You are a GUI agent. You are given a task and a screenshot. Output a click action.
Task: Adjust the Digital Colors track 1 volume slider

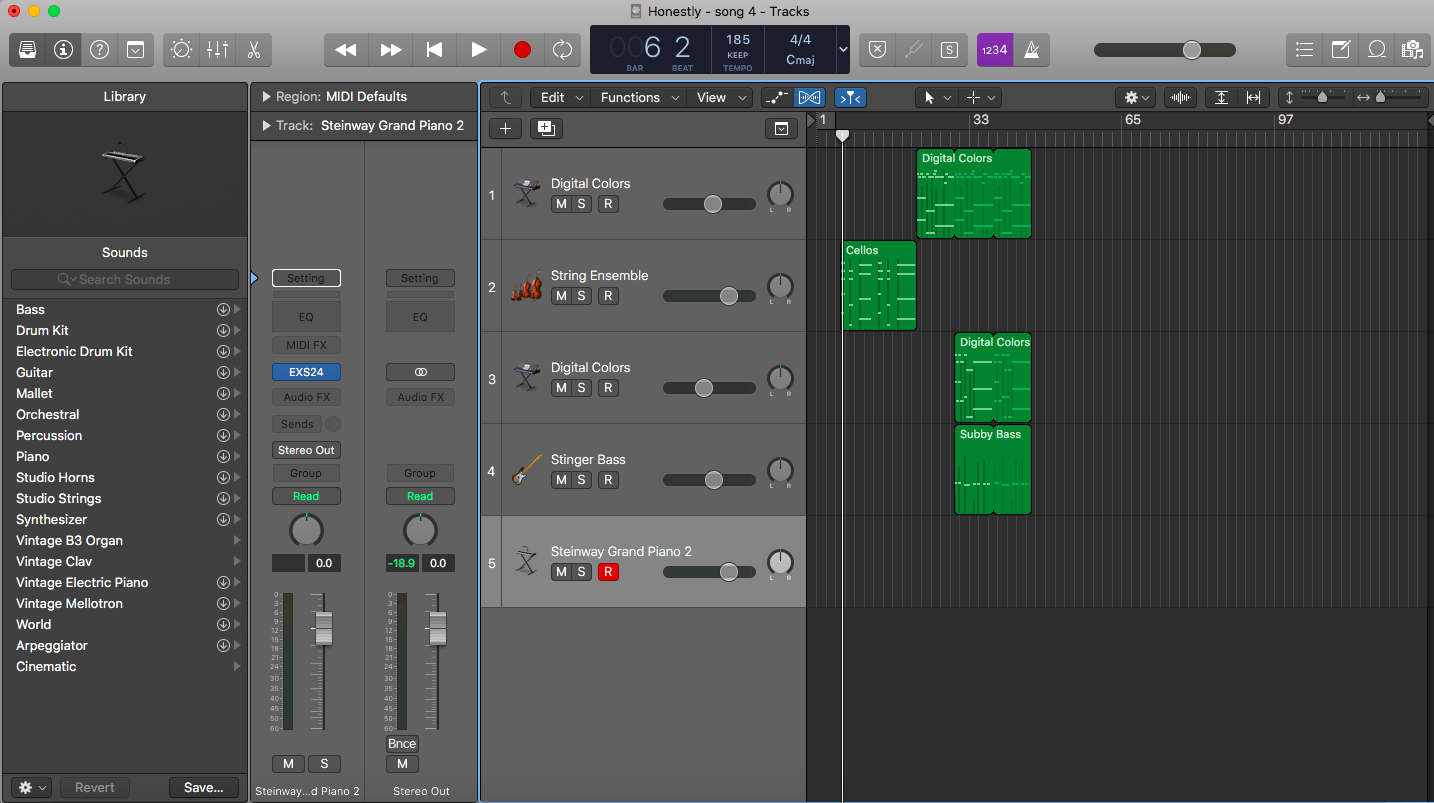pos(712,204)
